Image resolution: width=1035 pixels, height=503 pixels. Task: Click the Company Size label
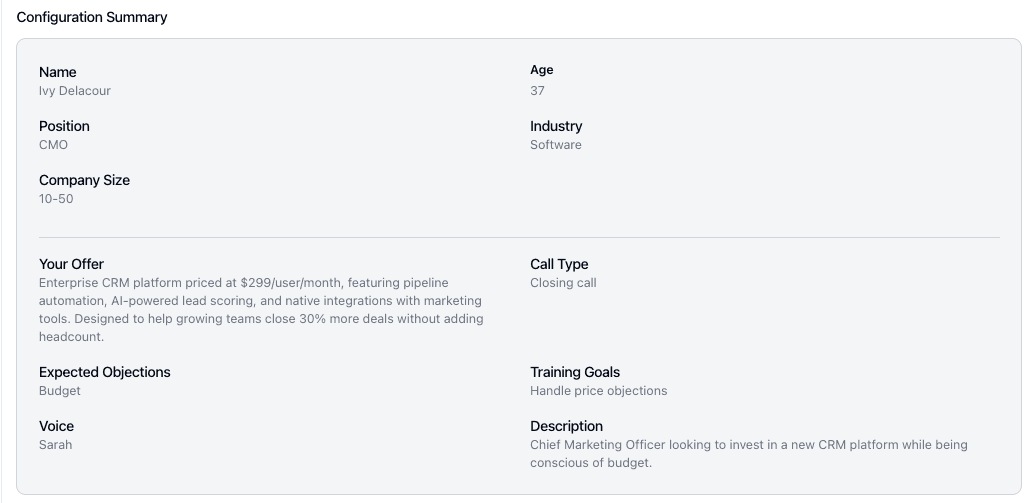pos(84,180)
